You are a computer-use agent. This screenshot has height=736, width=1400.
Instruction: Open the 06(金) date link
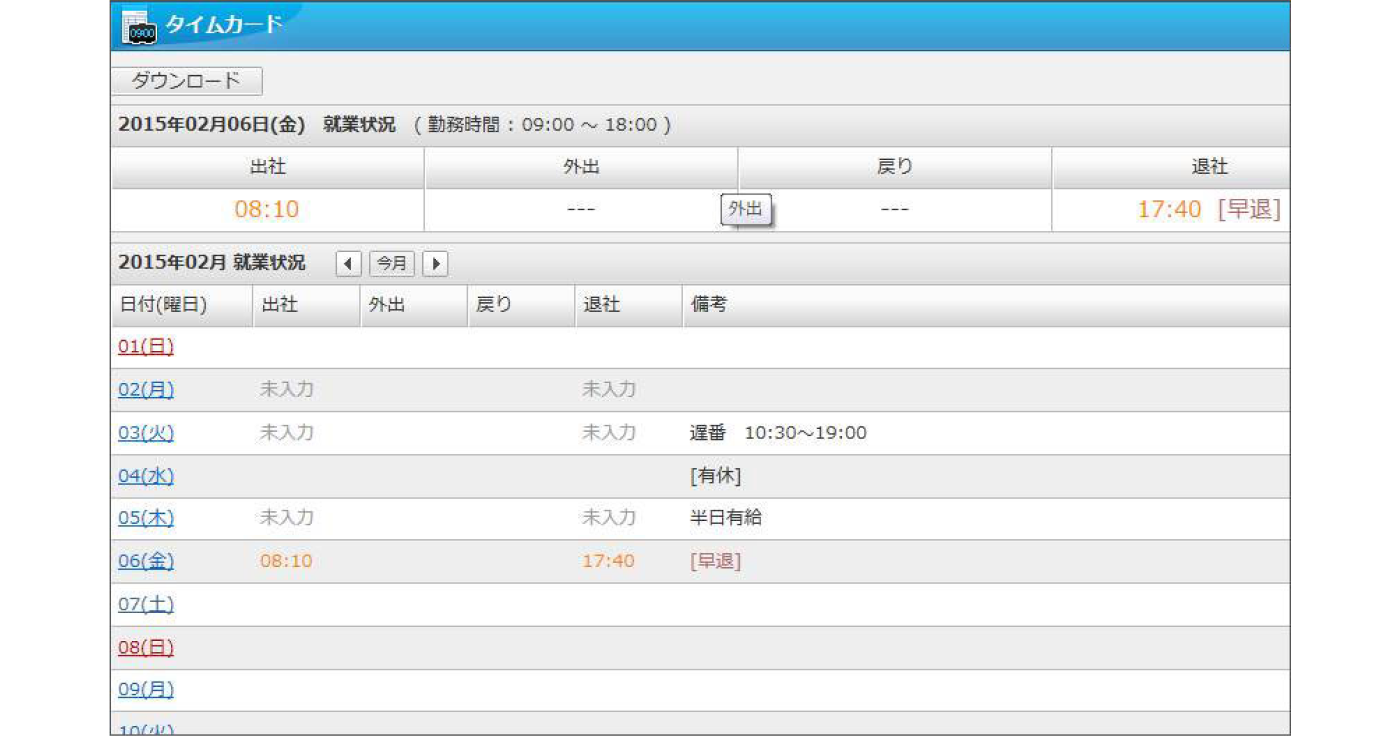tap(146, 561)
